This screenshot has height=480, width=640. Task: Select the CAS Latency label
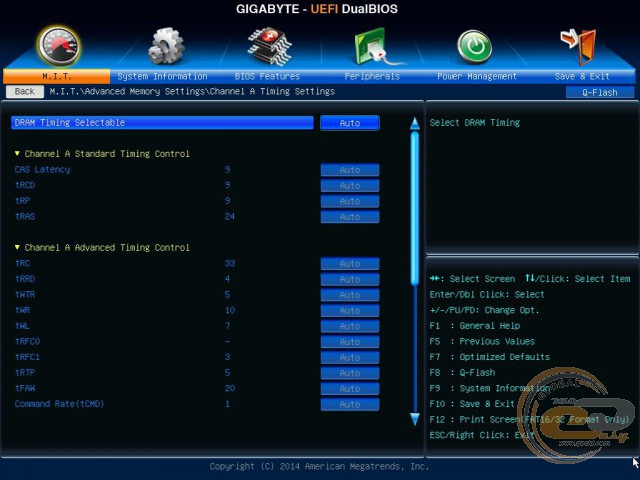coord(42,169)
